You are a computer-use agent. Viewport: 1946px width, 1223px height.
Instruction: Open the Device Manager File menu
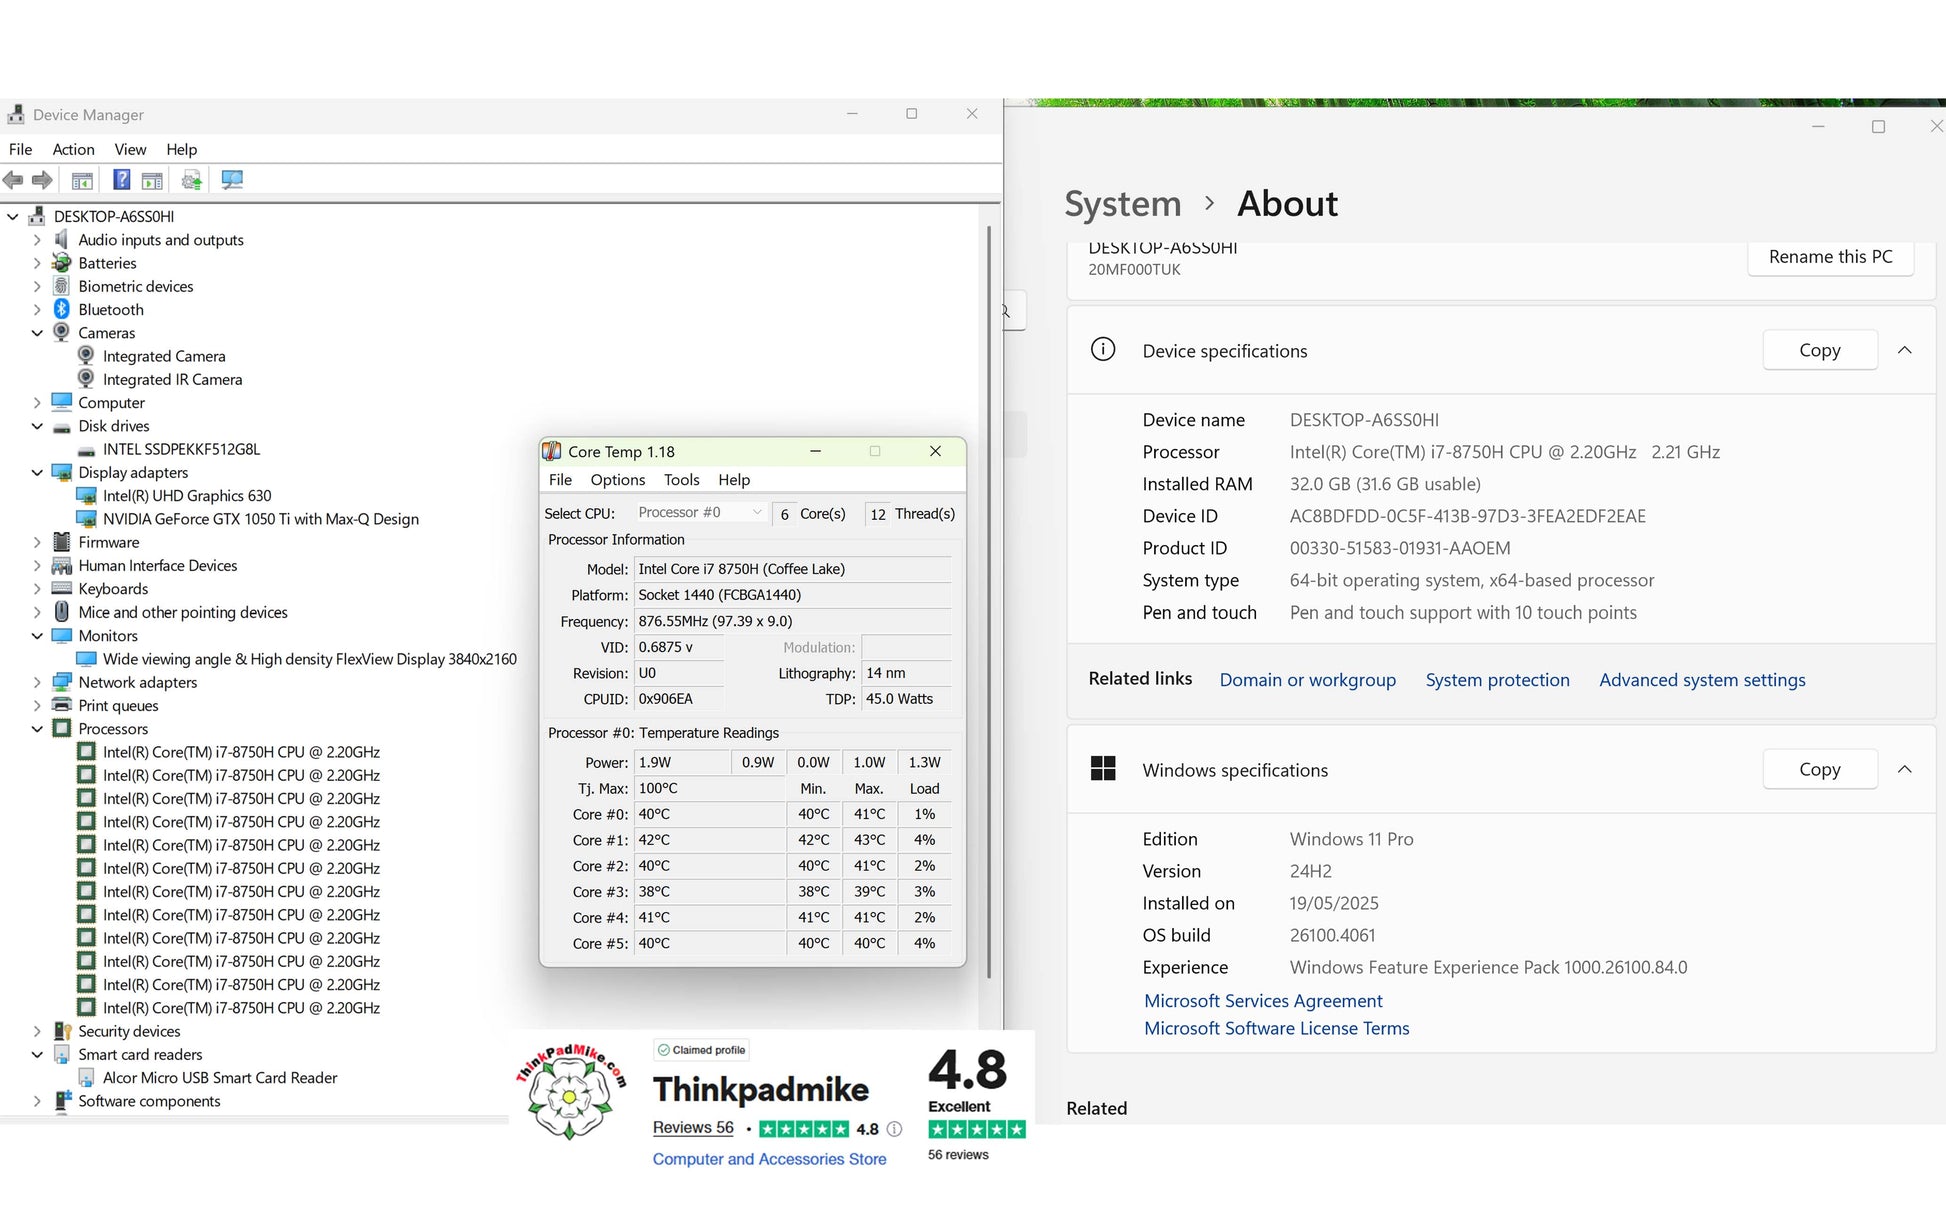20,149
